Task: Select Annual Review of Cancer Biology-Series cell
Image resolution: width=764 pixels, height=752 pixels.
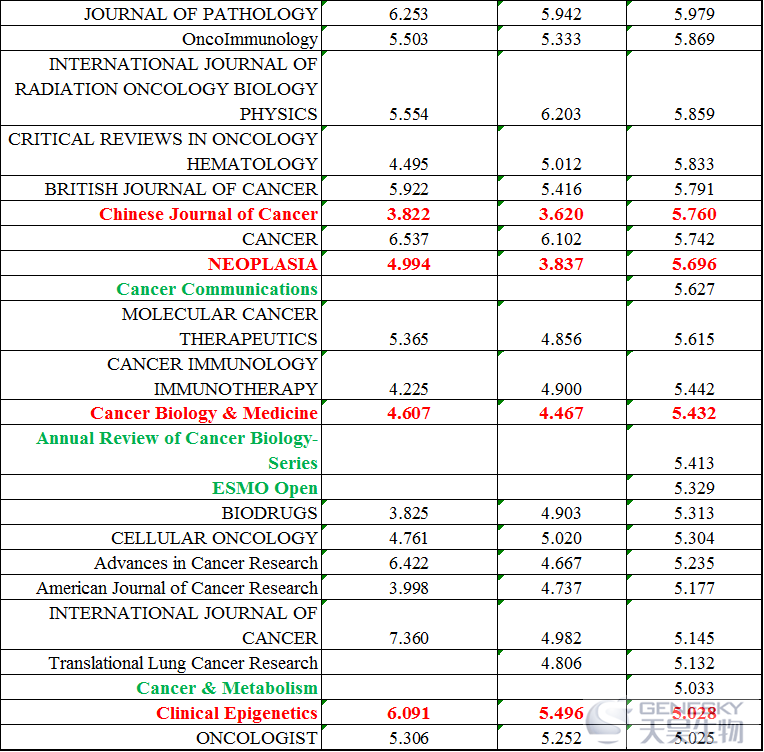Action: click(x=161, y=450)
